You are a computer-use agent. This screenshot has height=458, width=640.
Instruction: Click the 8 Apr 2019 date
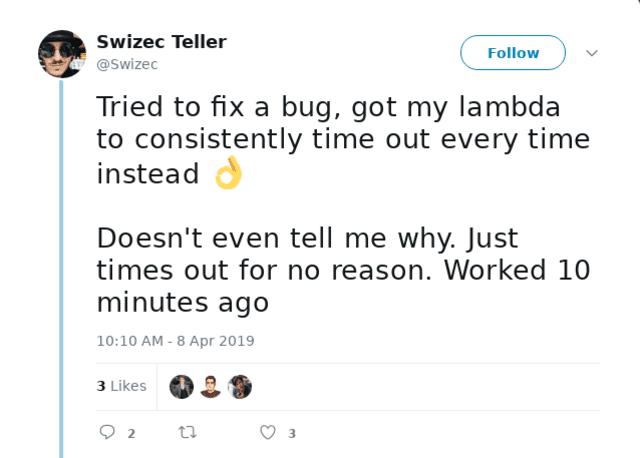click(216, 341)
